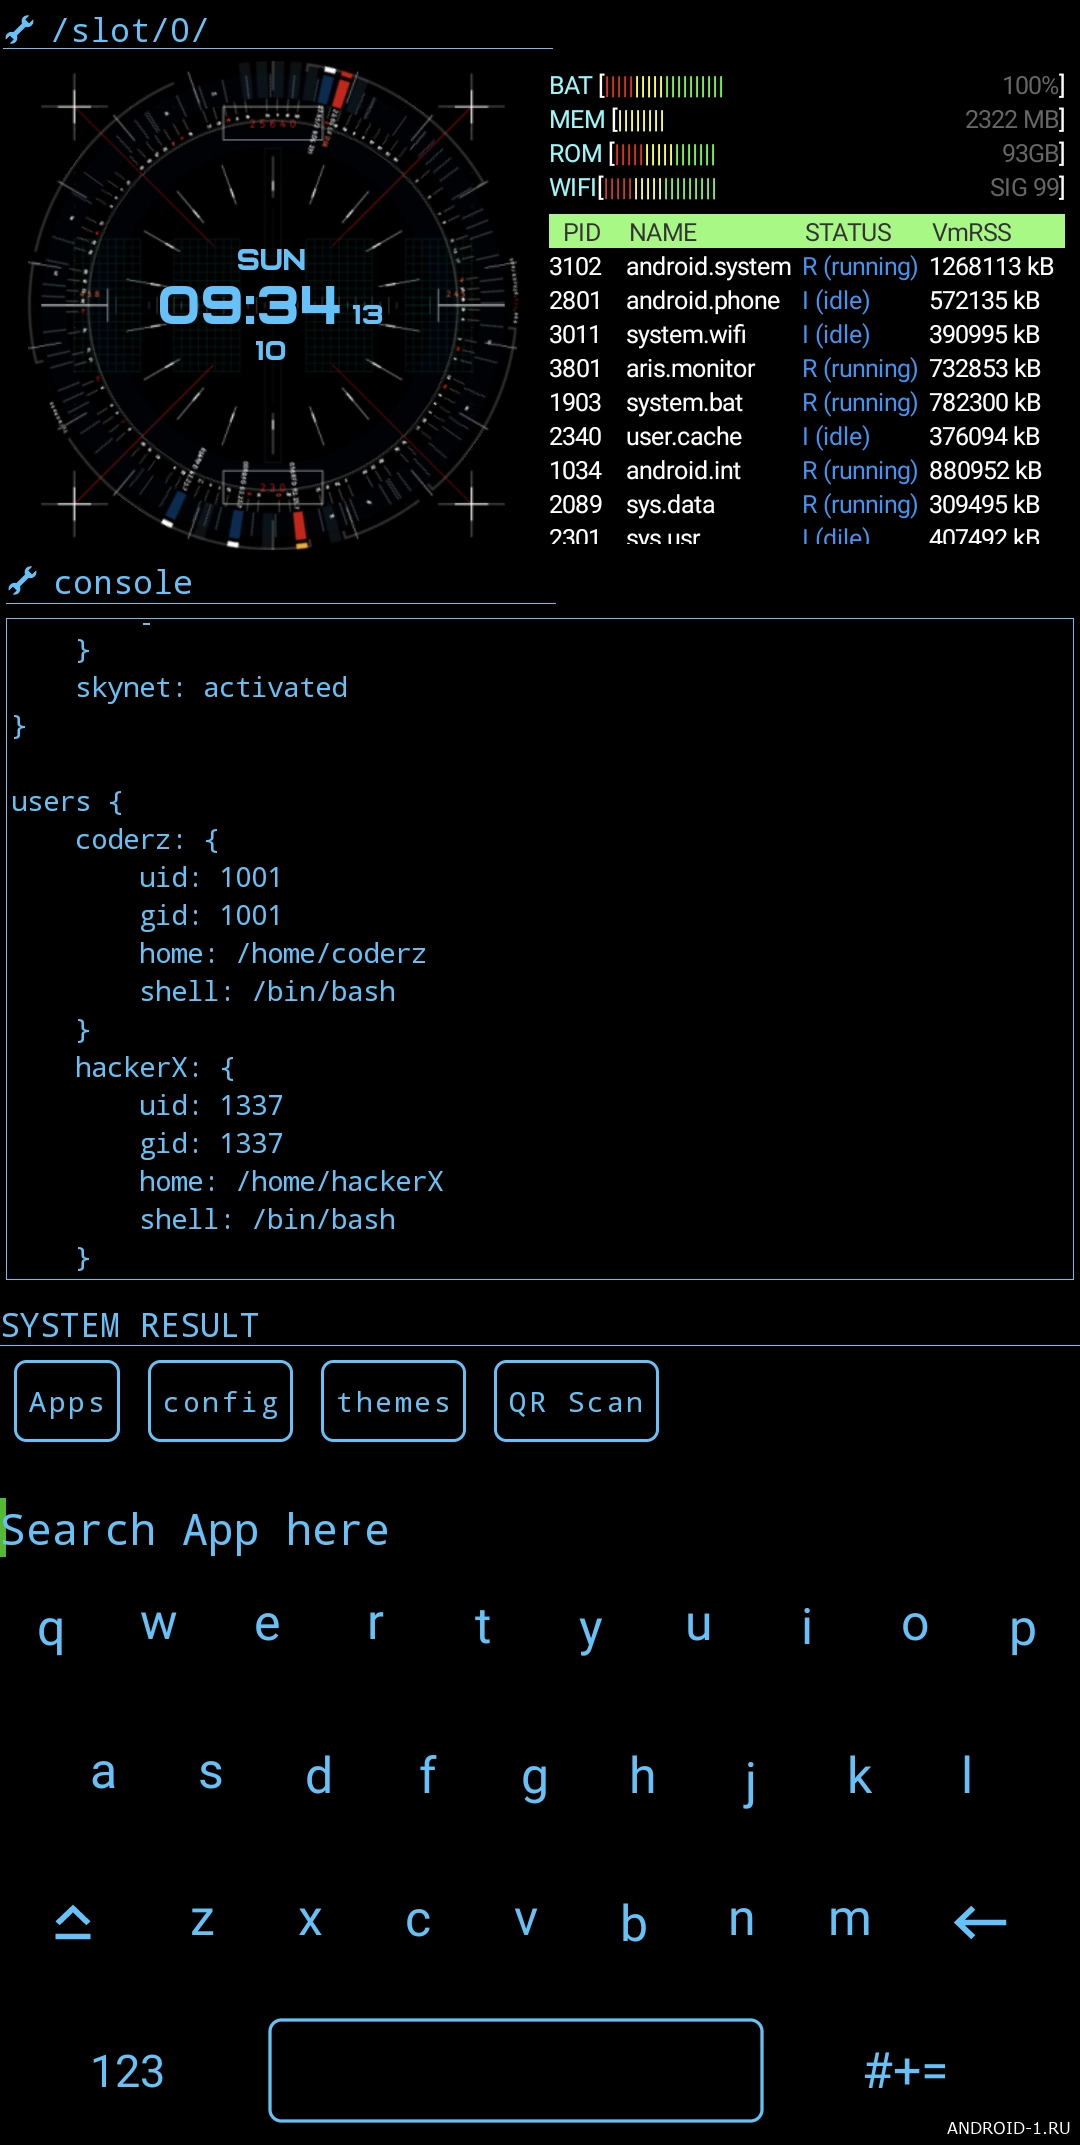Tap the wrench icon beside /slot/0/
The height and width of the screenshot is (2145, 1080).
[20, 30]
